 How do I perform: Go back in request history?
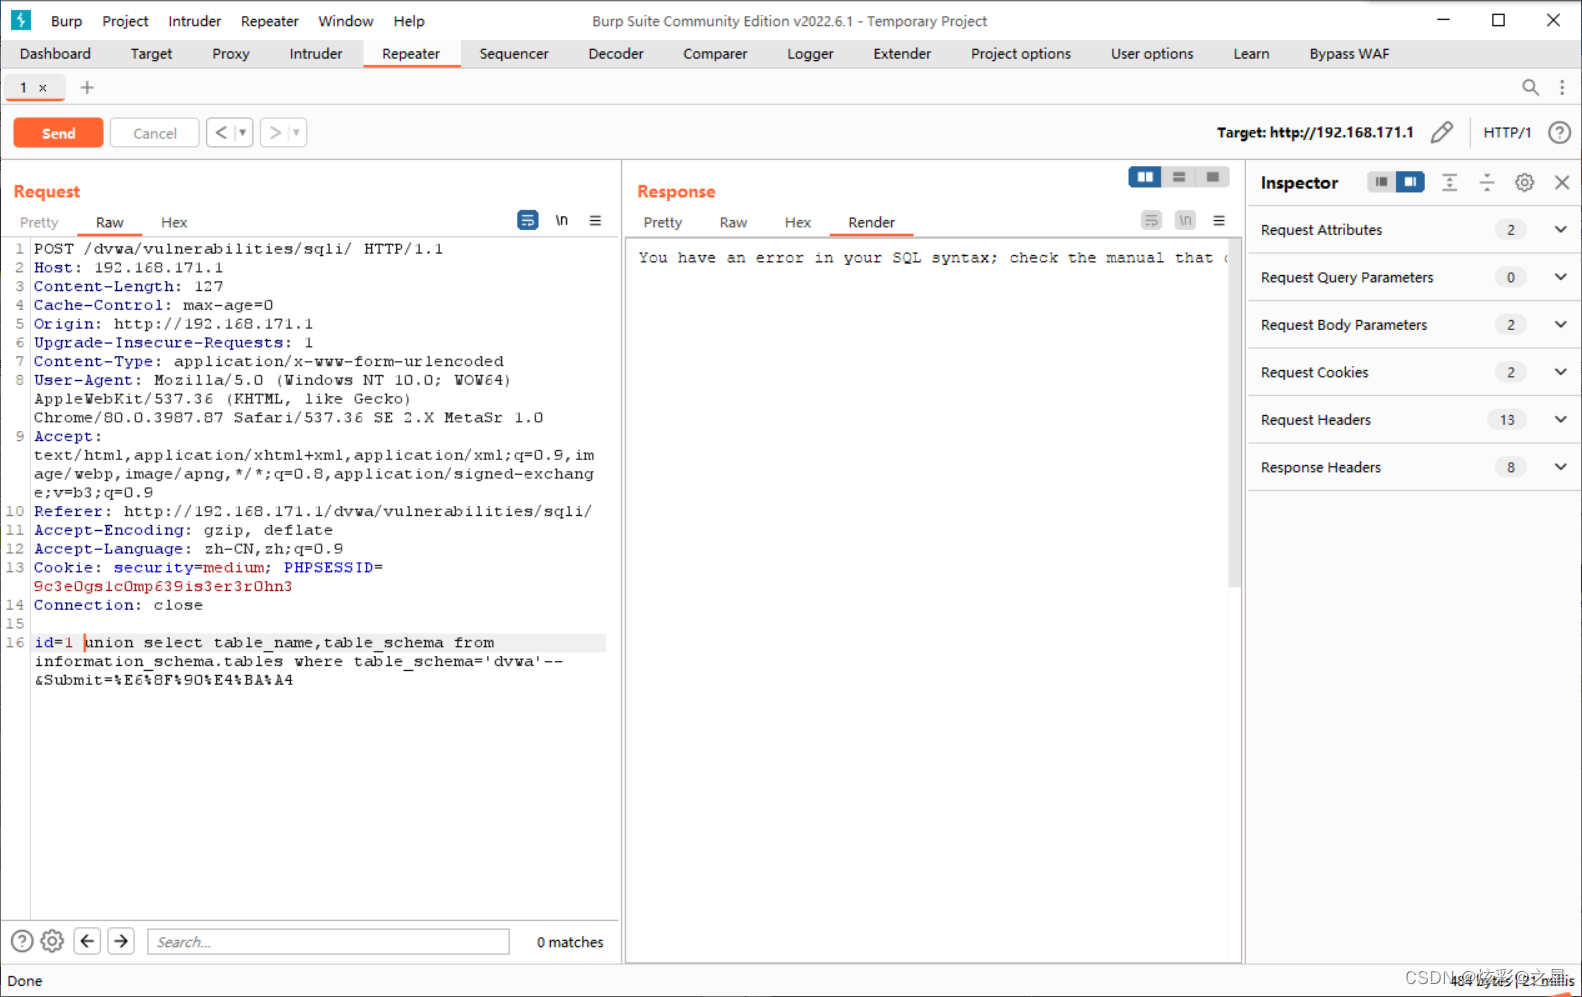[x=221, y=132]
